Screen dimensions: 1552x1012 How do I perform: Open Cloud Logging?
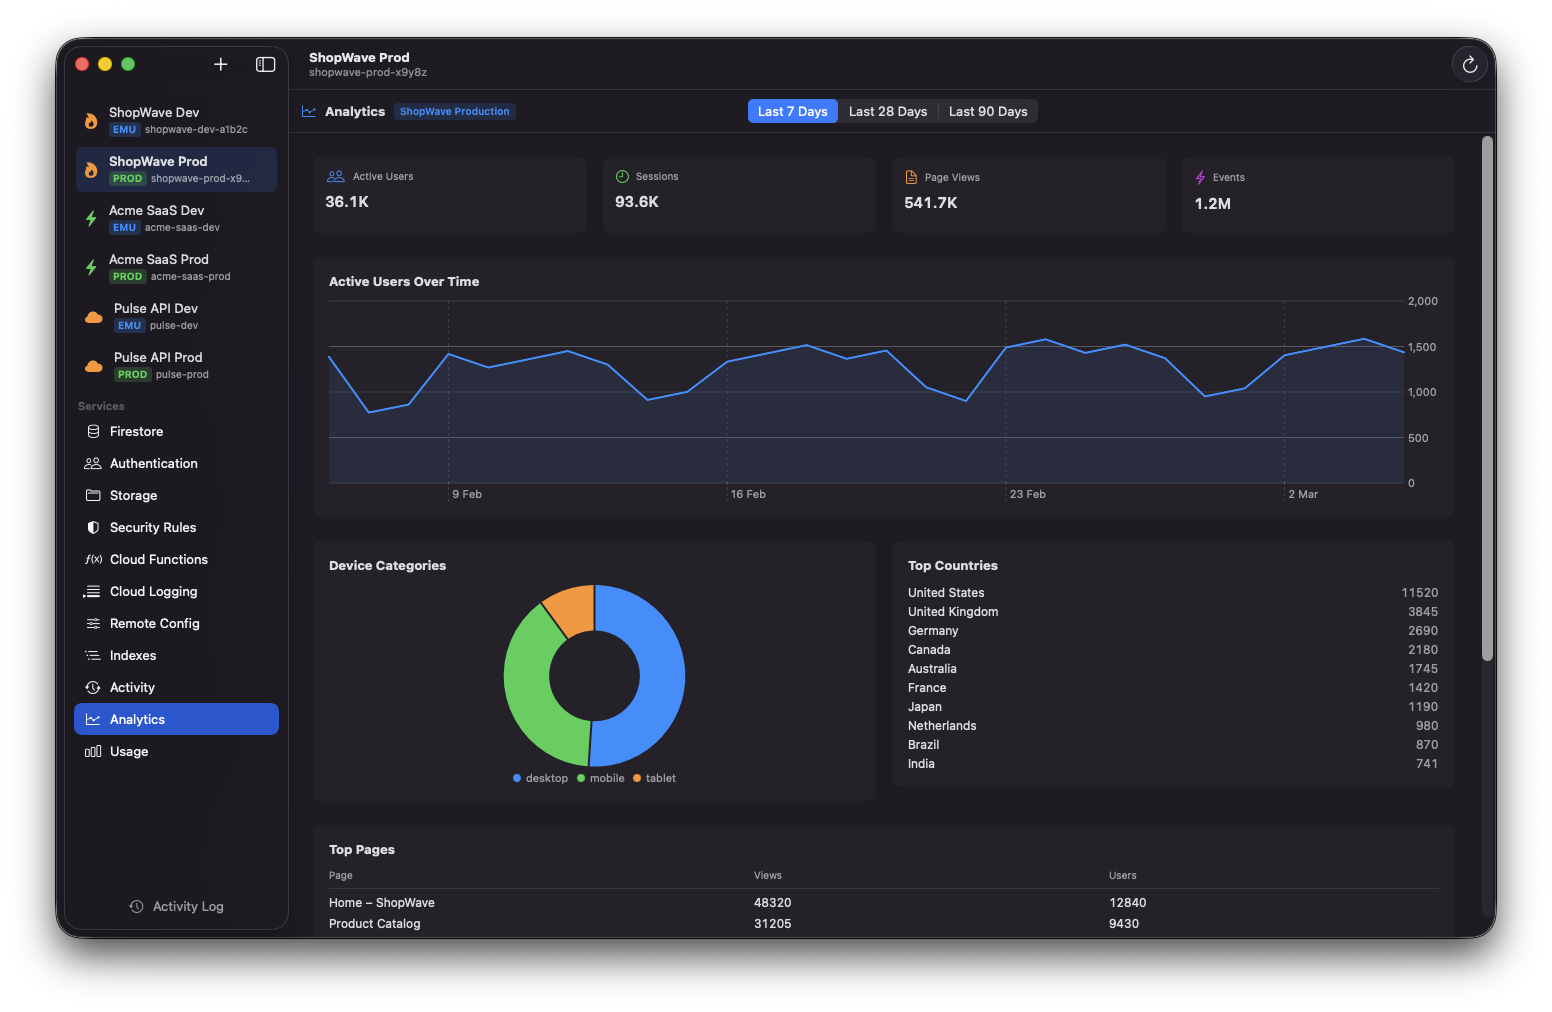point(152,591)
